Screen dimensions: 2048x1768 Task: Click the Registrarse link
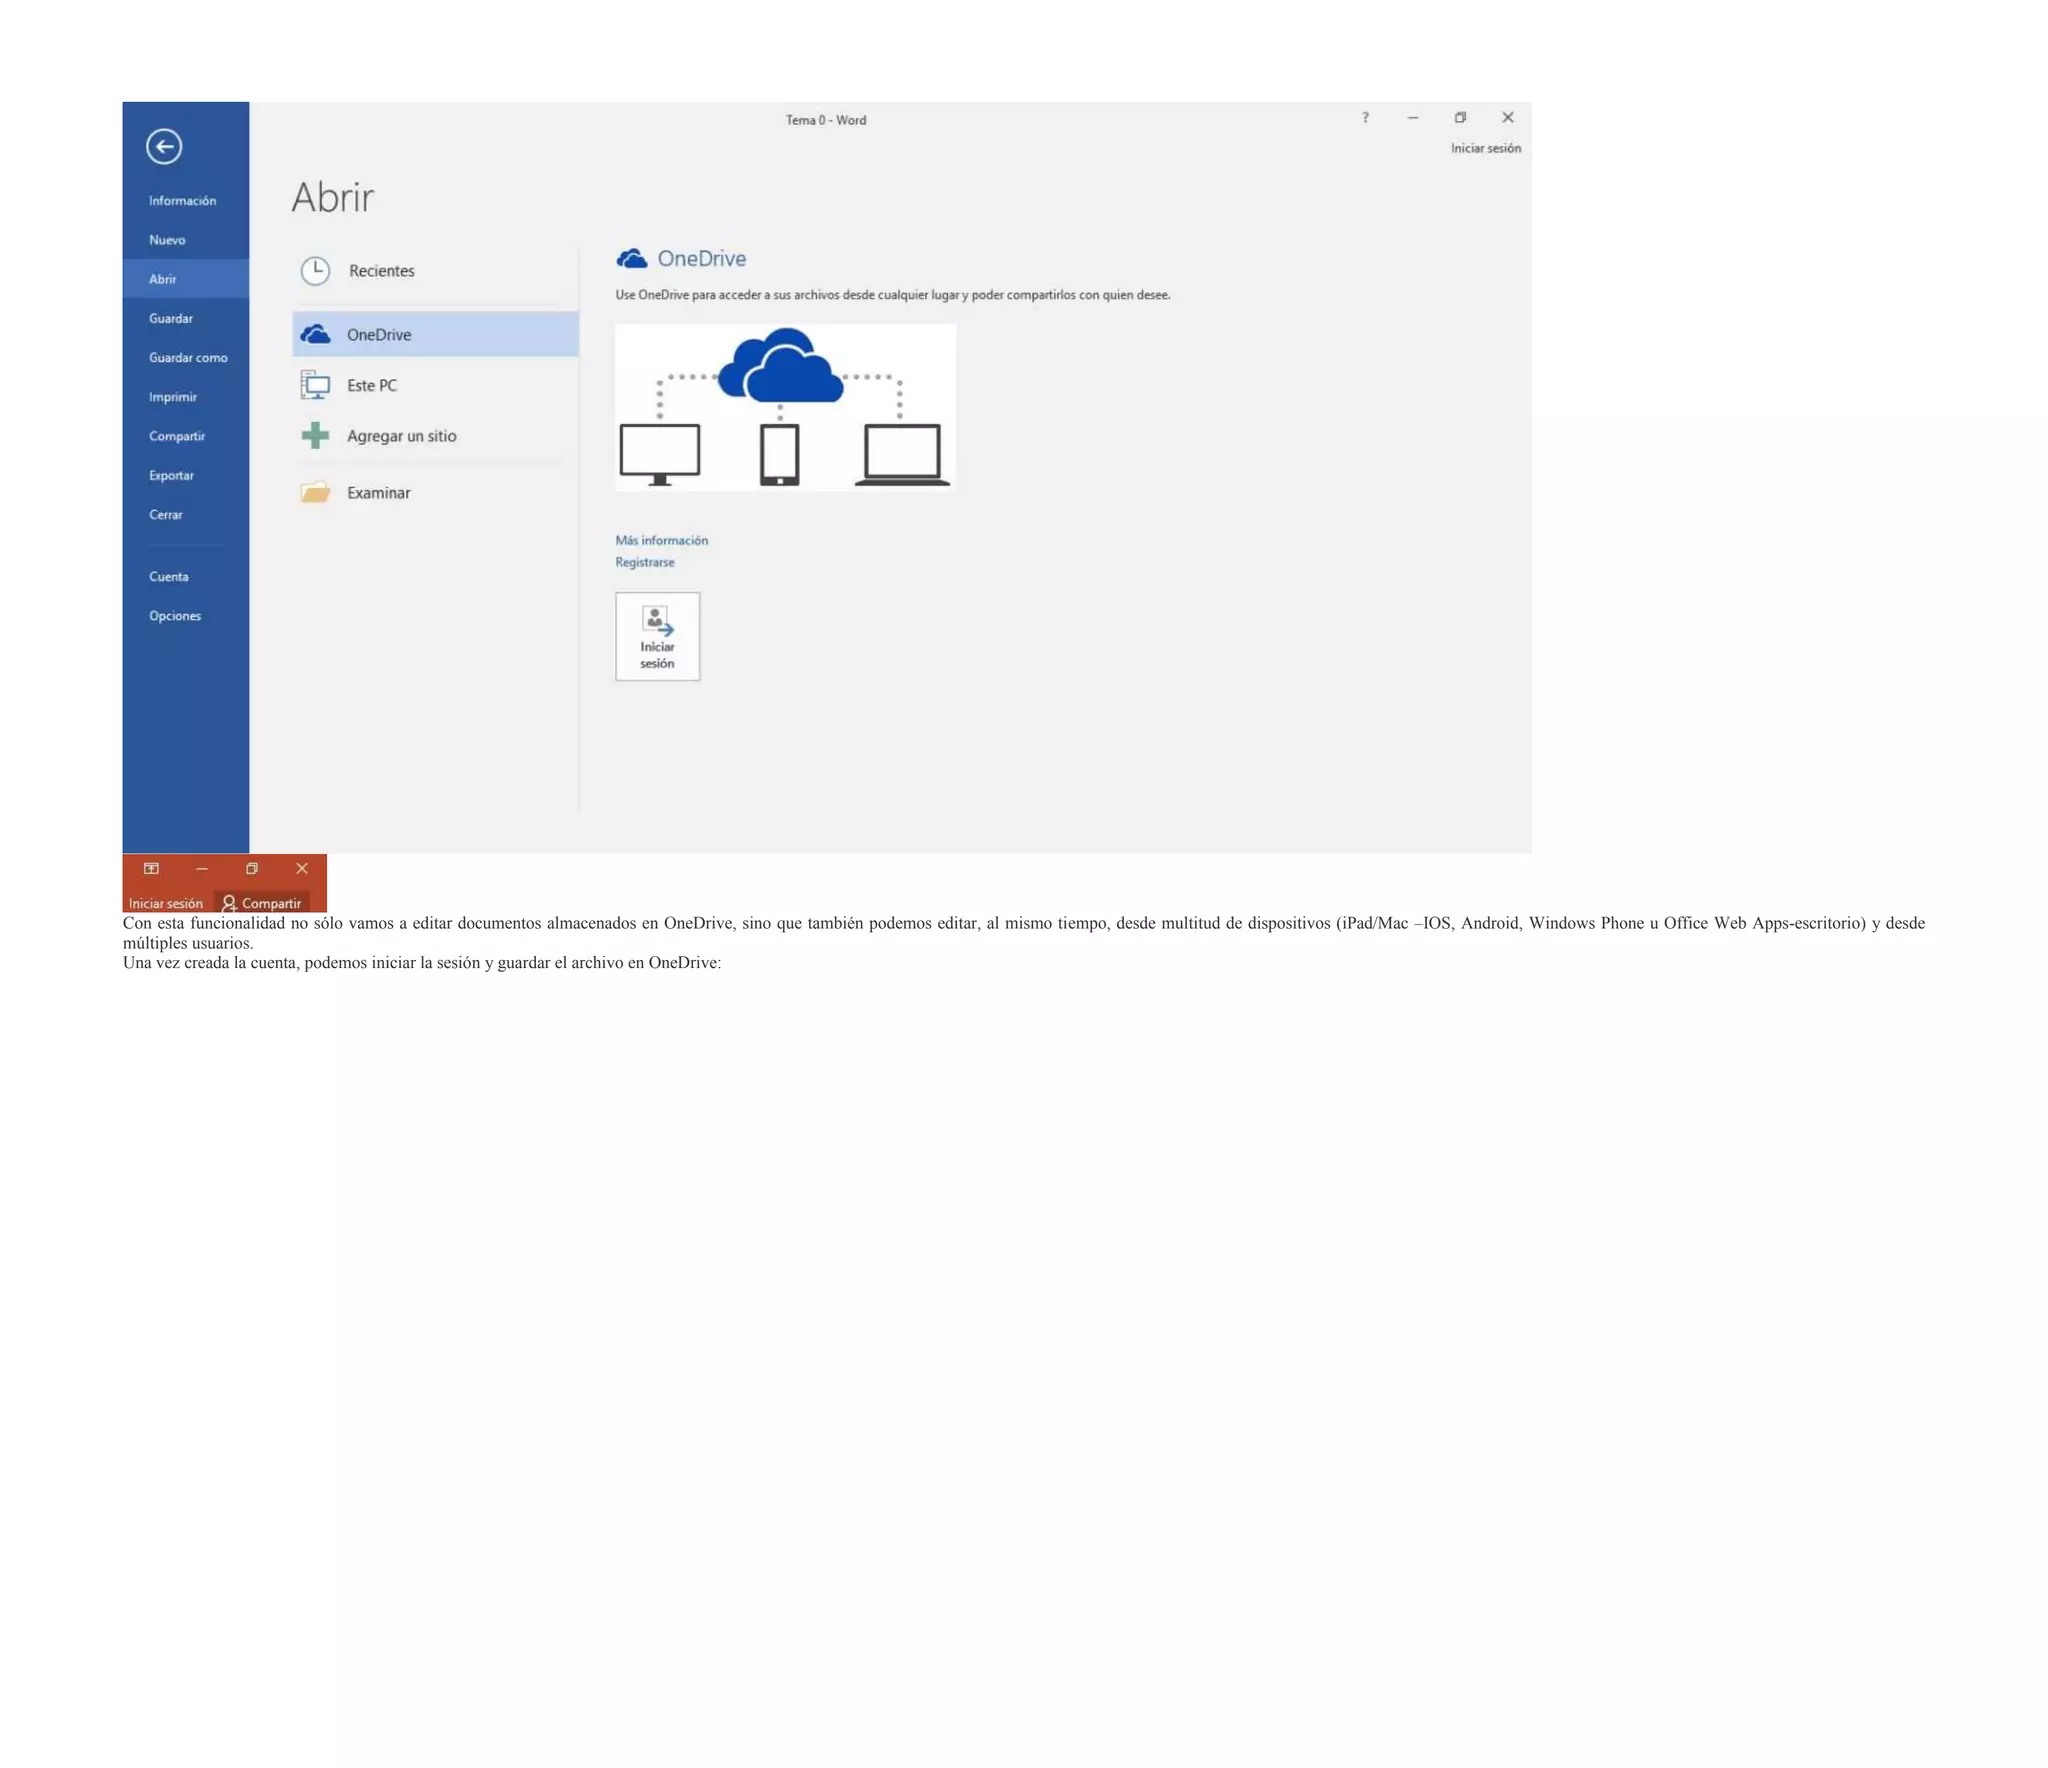coord(644,562)
